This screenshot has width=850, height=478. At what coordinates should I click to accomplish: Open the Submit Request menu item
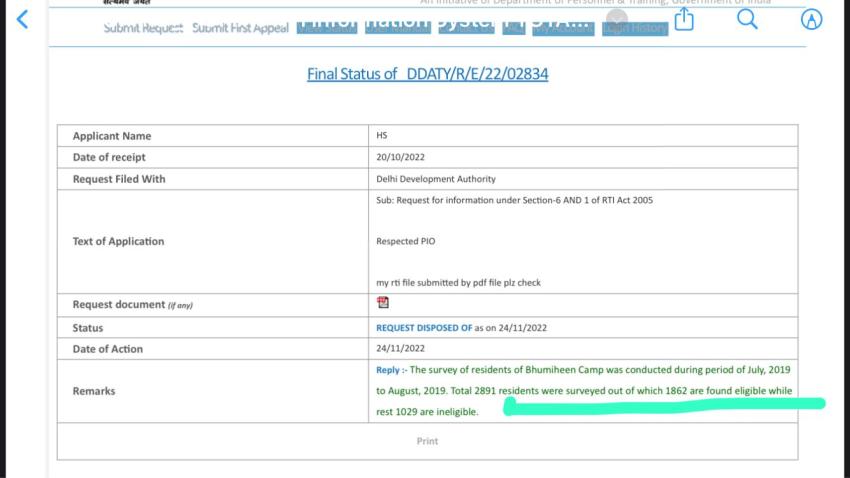[x=143, y=28]
